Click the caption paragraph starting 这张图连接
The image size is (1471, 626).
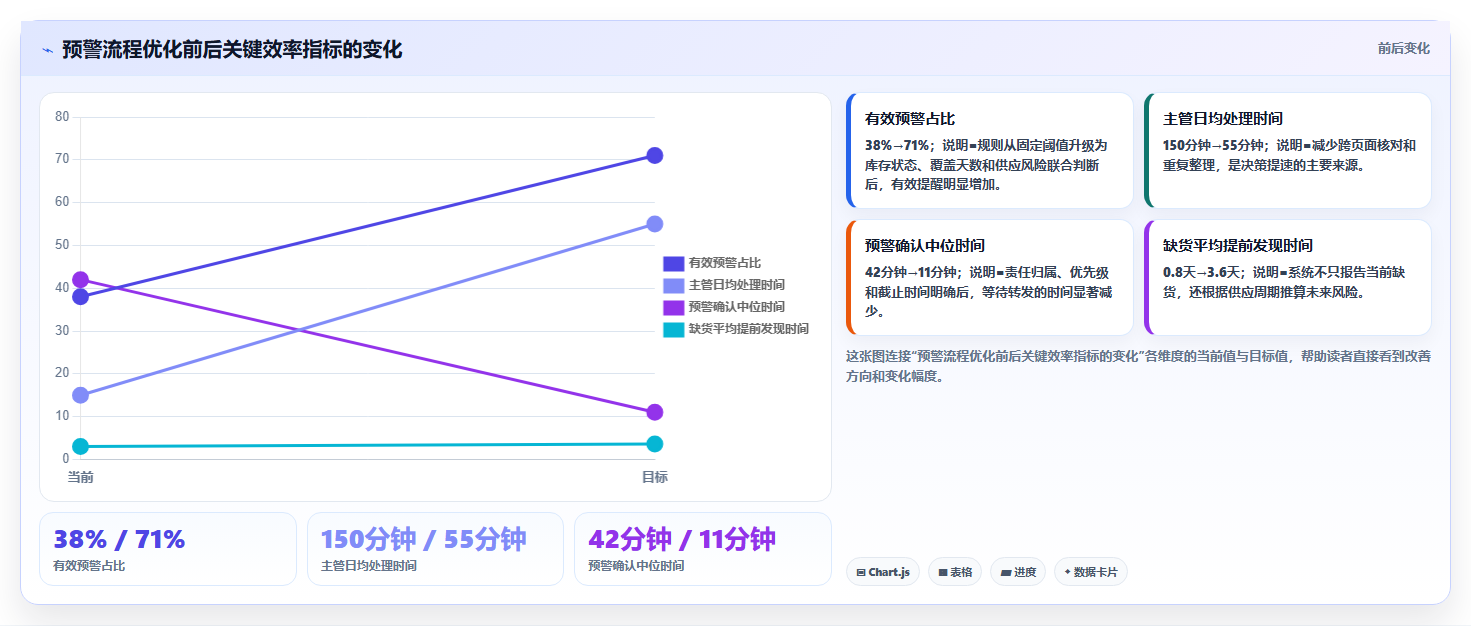tap(1138, 366)
